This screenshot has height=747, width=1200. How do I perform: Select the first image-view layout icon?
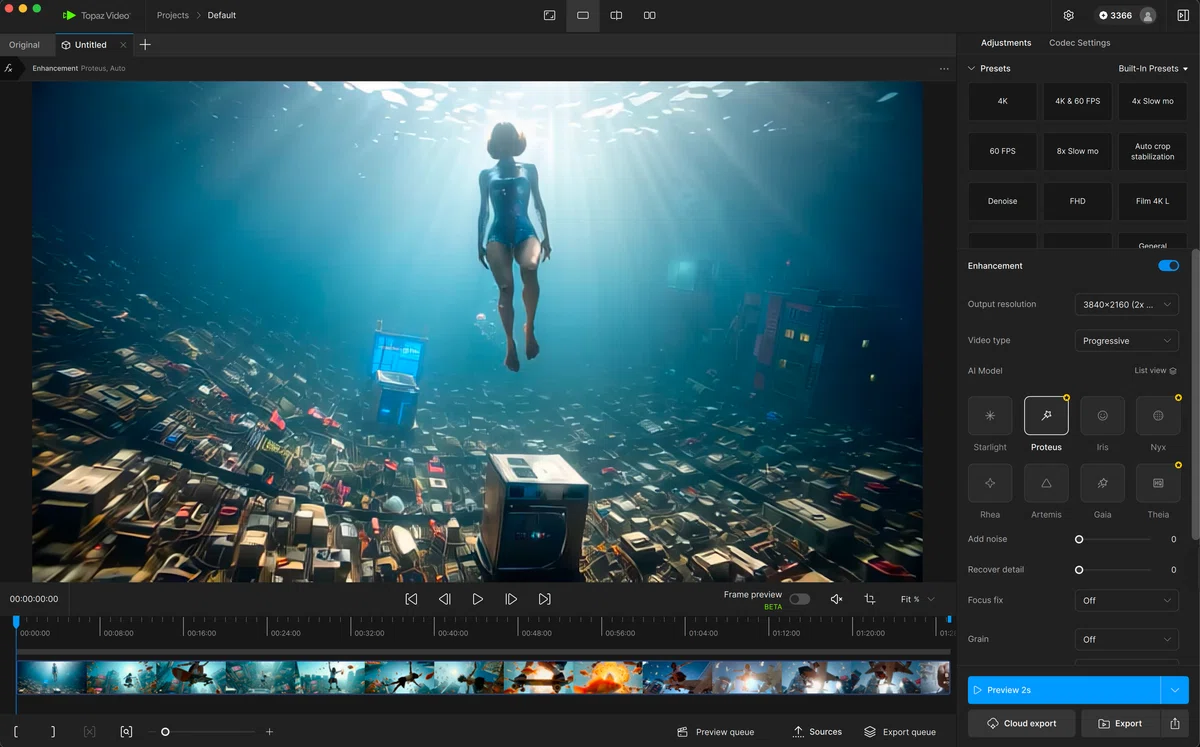point(549,16)
